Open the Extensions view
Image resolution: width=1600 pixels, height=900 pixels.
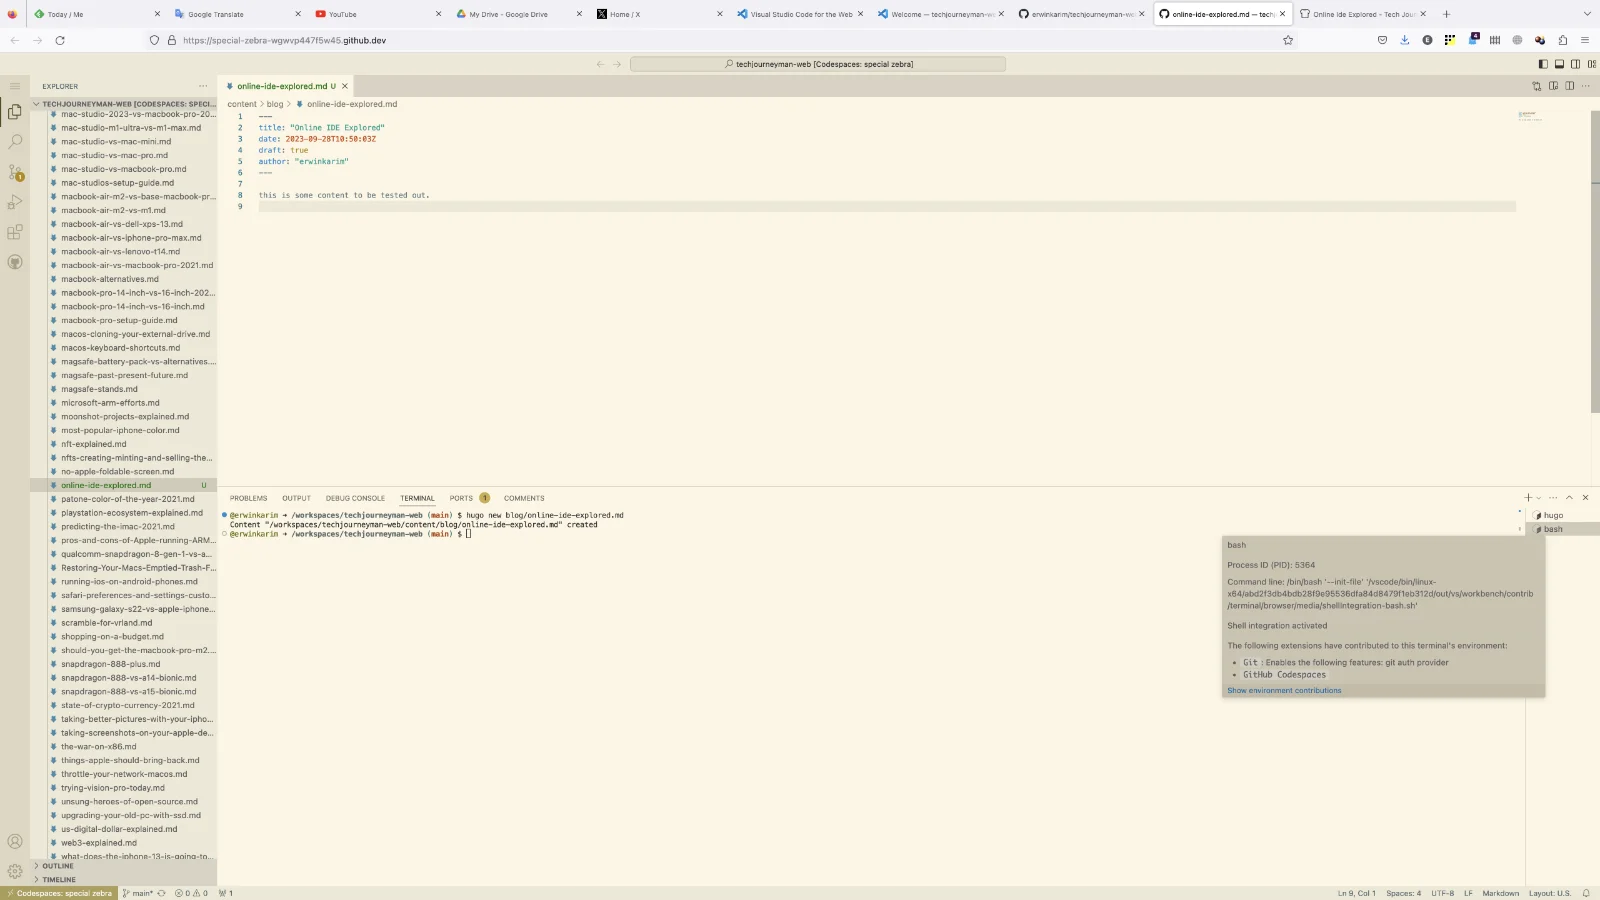point(15,232)
